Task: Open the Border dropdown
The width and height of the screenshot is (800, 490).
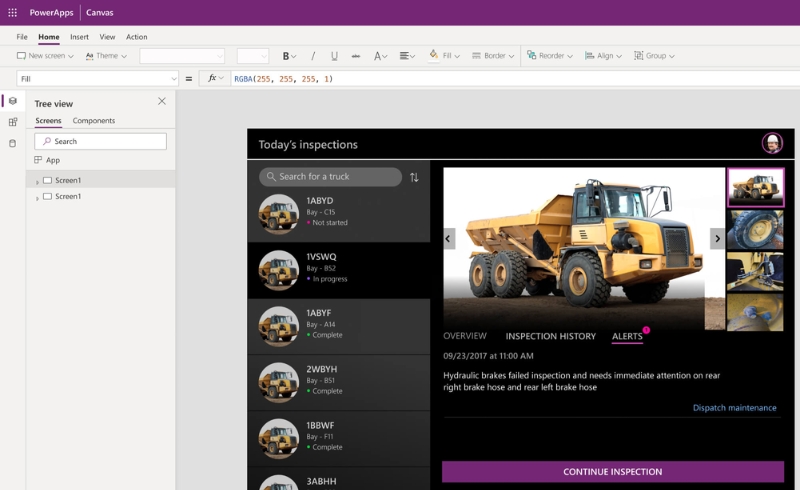Action: pyautogui.click(x=492, y=56)
